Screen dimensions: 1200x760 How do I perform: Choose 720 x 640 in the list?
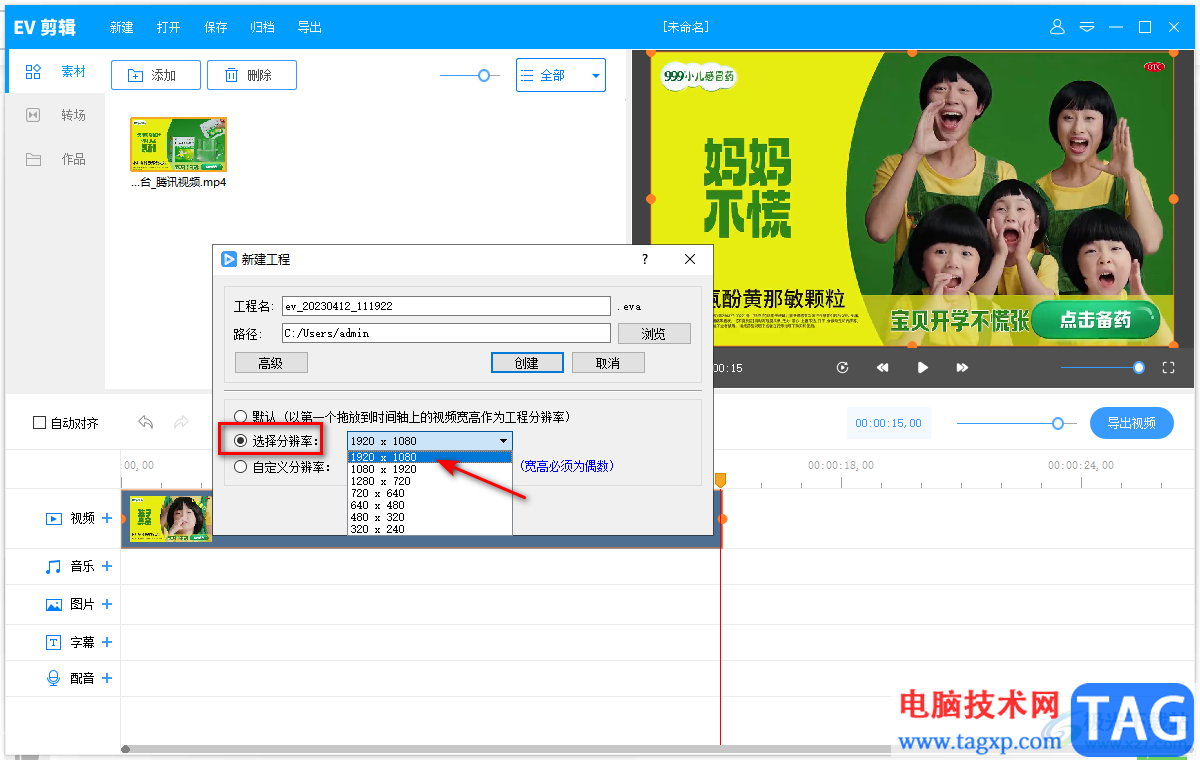tap(430, 493)
